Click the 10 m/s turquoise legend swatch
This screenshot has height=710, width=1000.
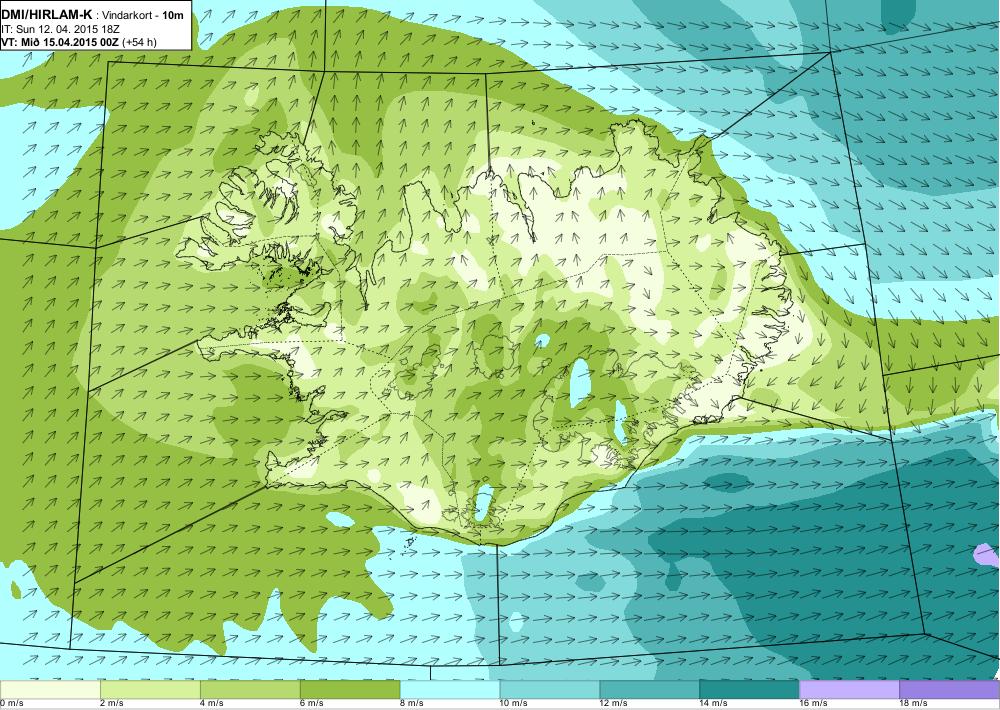[x=550, y=690]
